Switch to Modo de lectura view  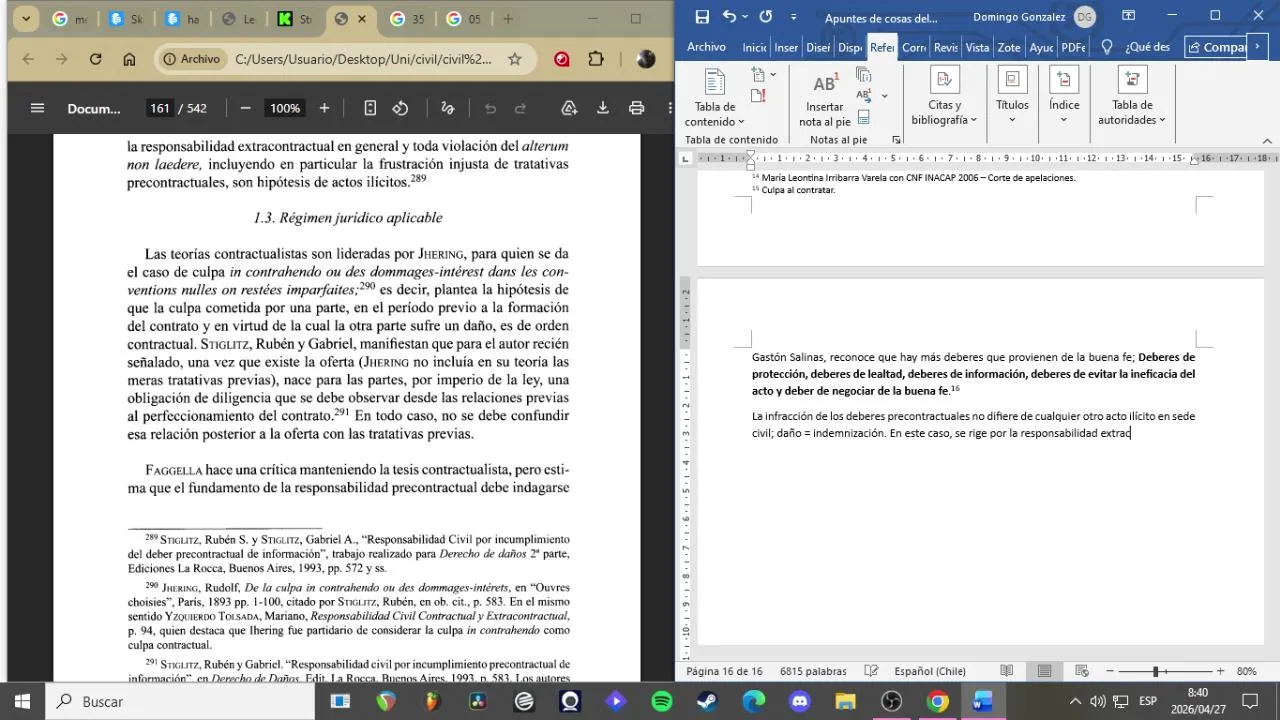click(1007, 671)
